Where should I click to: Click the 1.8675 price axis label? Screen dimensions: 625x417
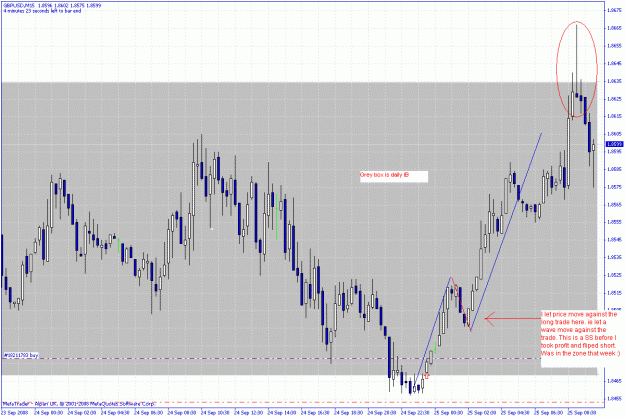[x=615, y=10]
